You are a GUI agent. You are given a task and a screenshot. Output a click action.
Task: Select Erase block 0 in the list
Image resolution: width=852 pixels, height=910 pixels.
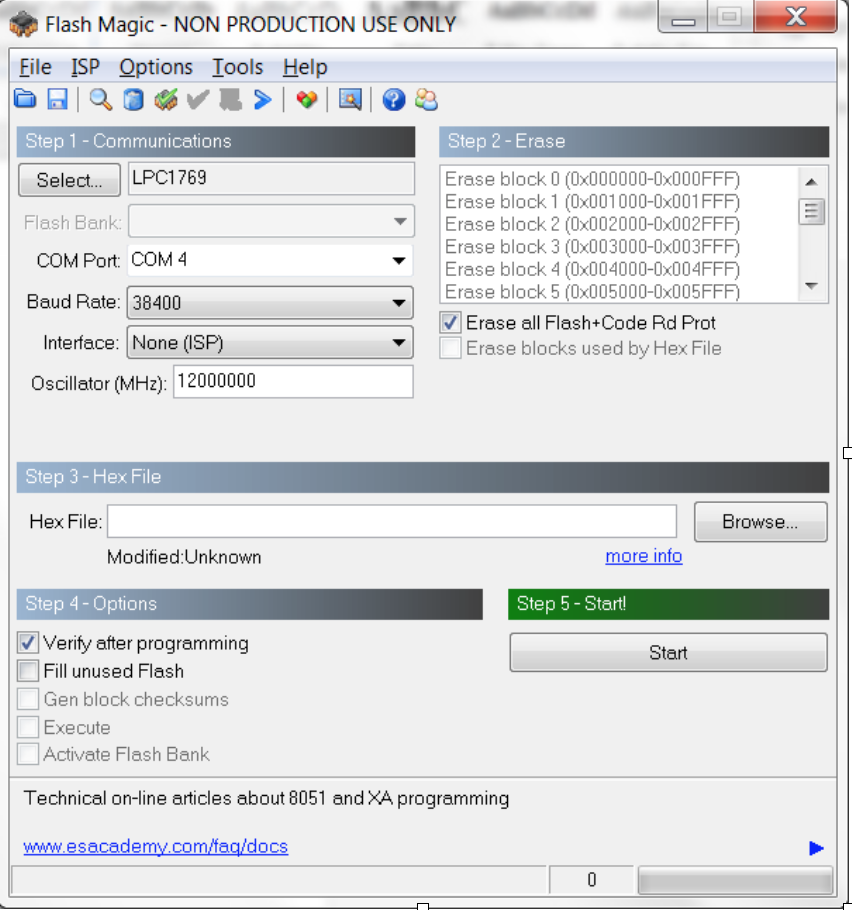tap(592, 179)
